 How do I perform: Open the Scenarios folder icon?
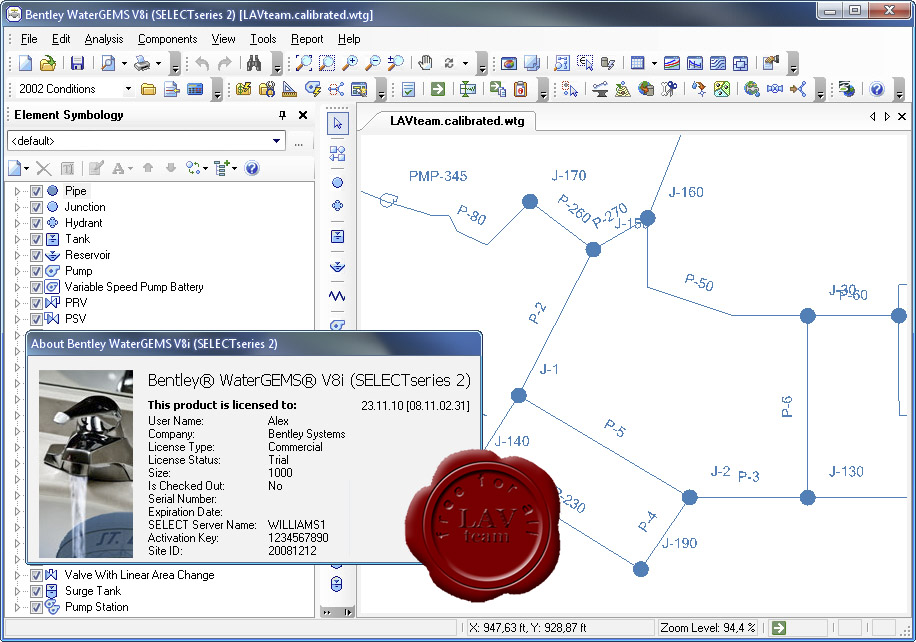click(148, 89)
